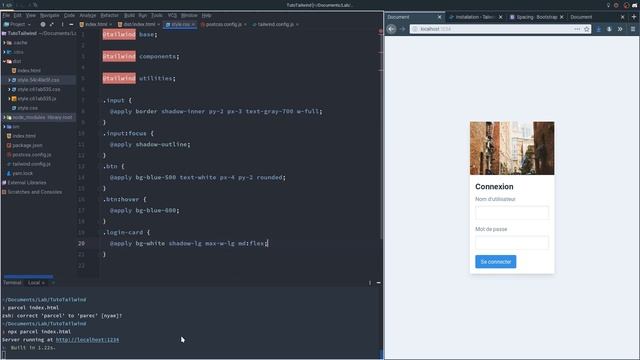Click 'Connexion' heading in the browser page
640x360 pixels.
click(x=494, y=187)
